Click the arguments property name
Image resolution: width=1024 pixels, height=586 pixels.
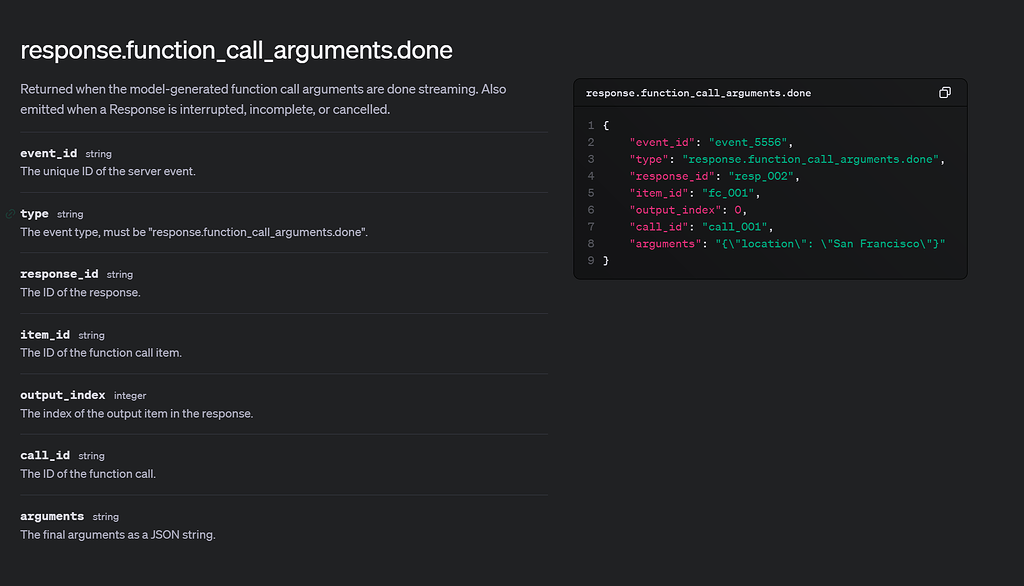[x=52, y=516]
